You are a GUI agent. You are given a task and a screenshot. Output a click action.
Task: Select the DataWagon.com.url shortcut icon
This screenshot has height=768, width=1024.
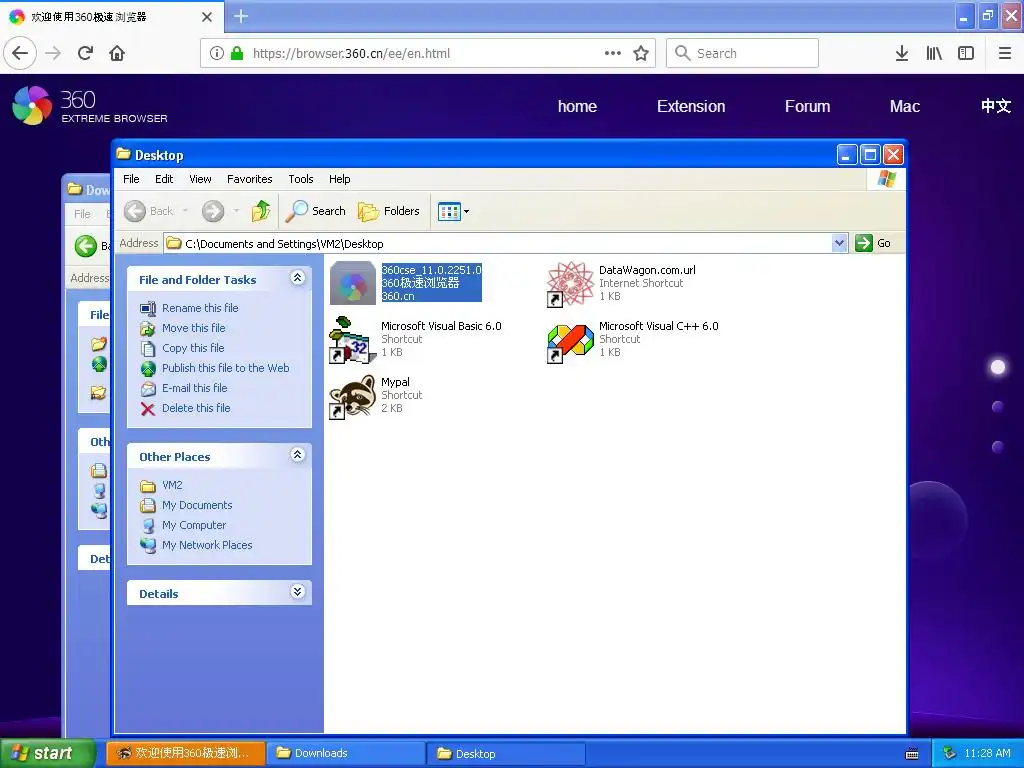tap(570, 283)
